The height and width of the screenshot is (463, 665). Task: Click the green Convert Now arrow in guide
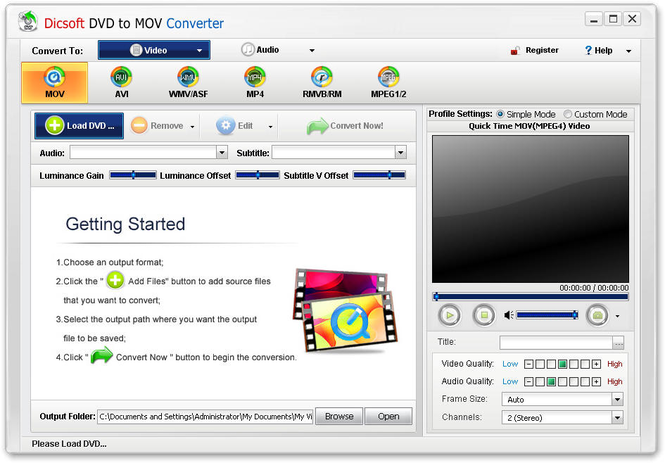(x=102, y=355)
